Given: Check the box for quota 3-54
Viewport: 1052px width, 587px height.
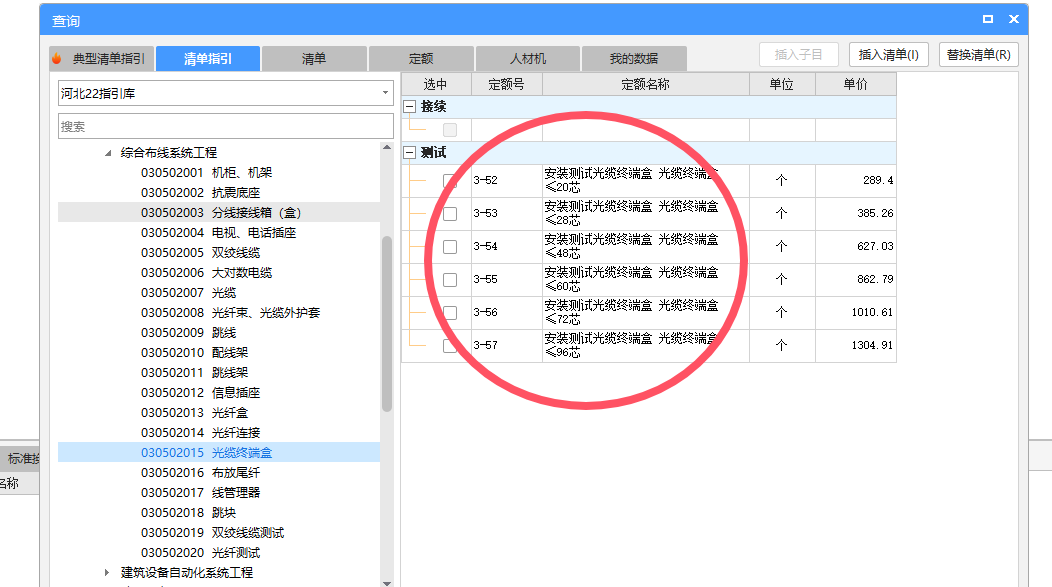Looking at the screenshot, I should (450, 246).
